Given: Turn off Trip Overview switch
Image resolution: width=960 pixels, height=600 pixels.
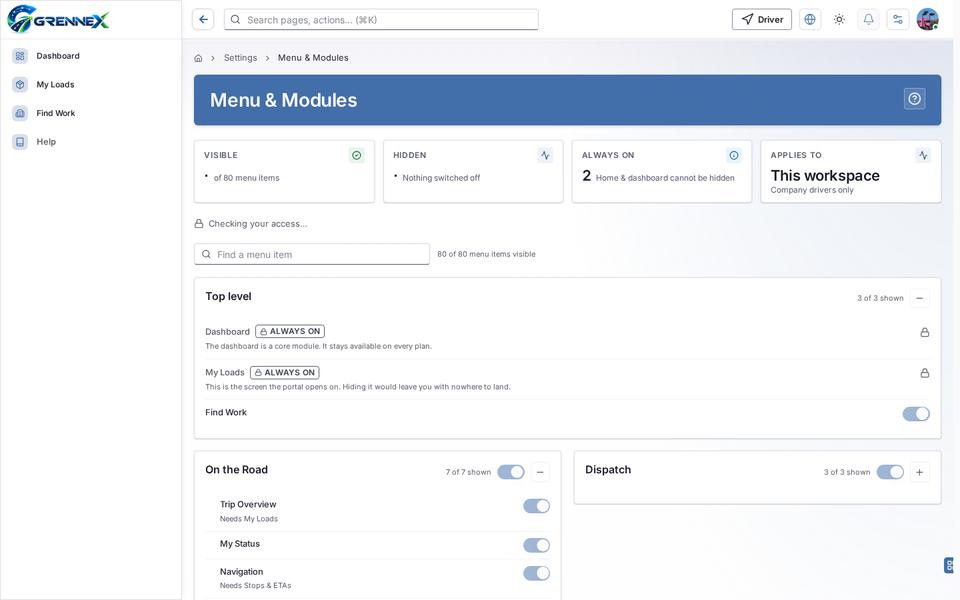Looking at the screenshot, I should tap(536, 506).
